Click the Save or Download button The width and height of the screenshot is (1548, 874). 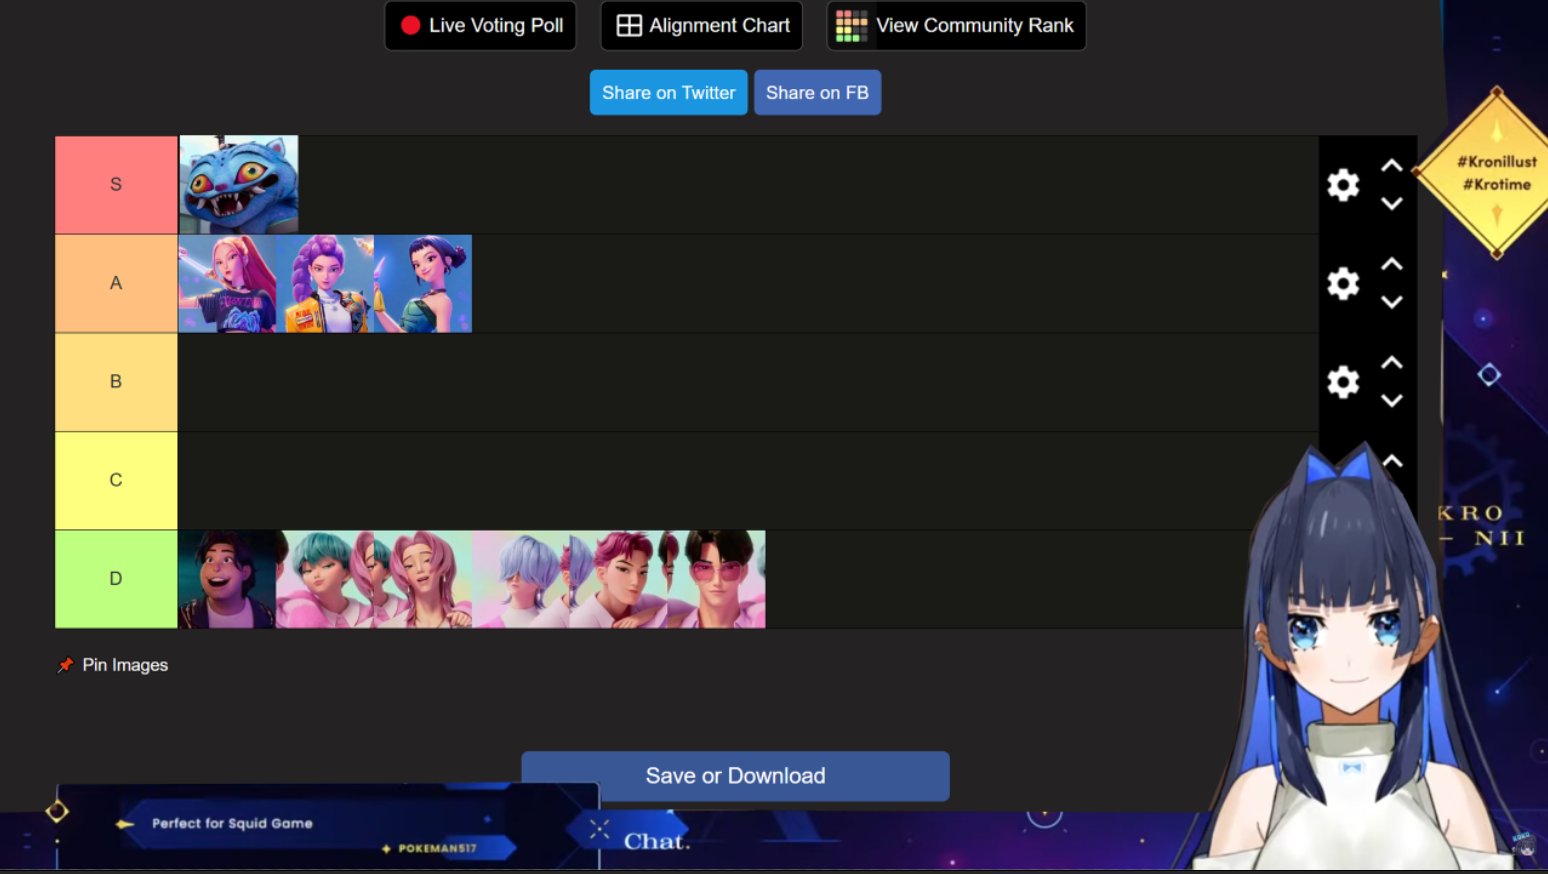point(735,776)
